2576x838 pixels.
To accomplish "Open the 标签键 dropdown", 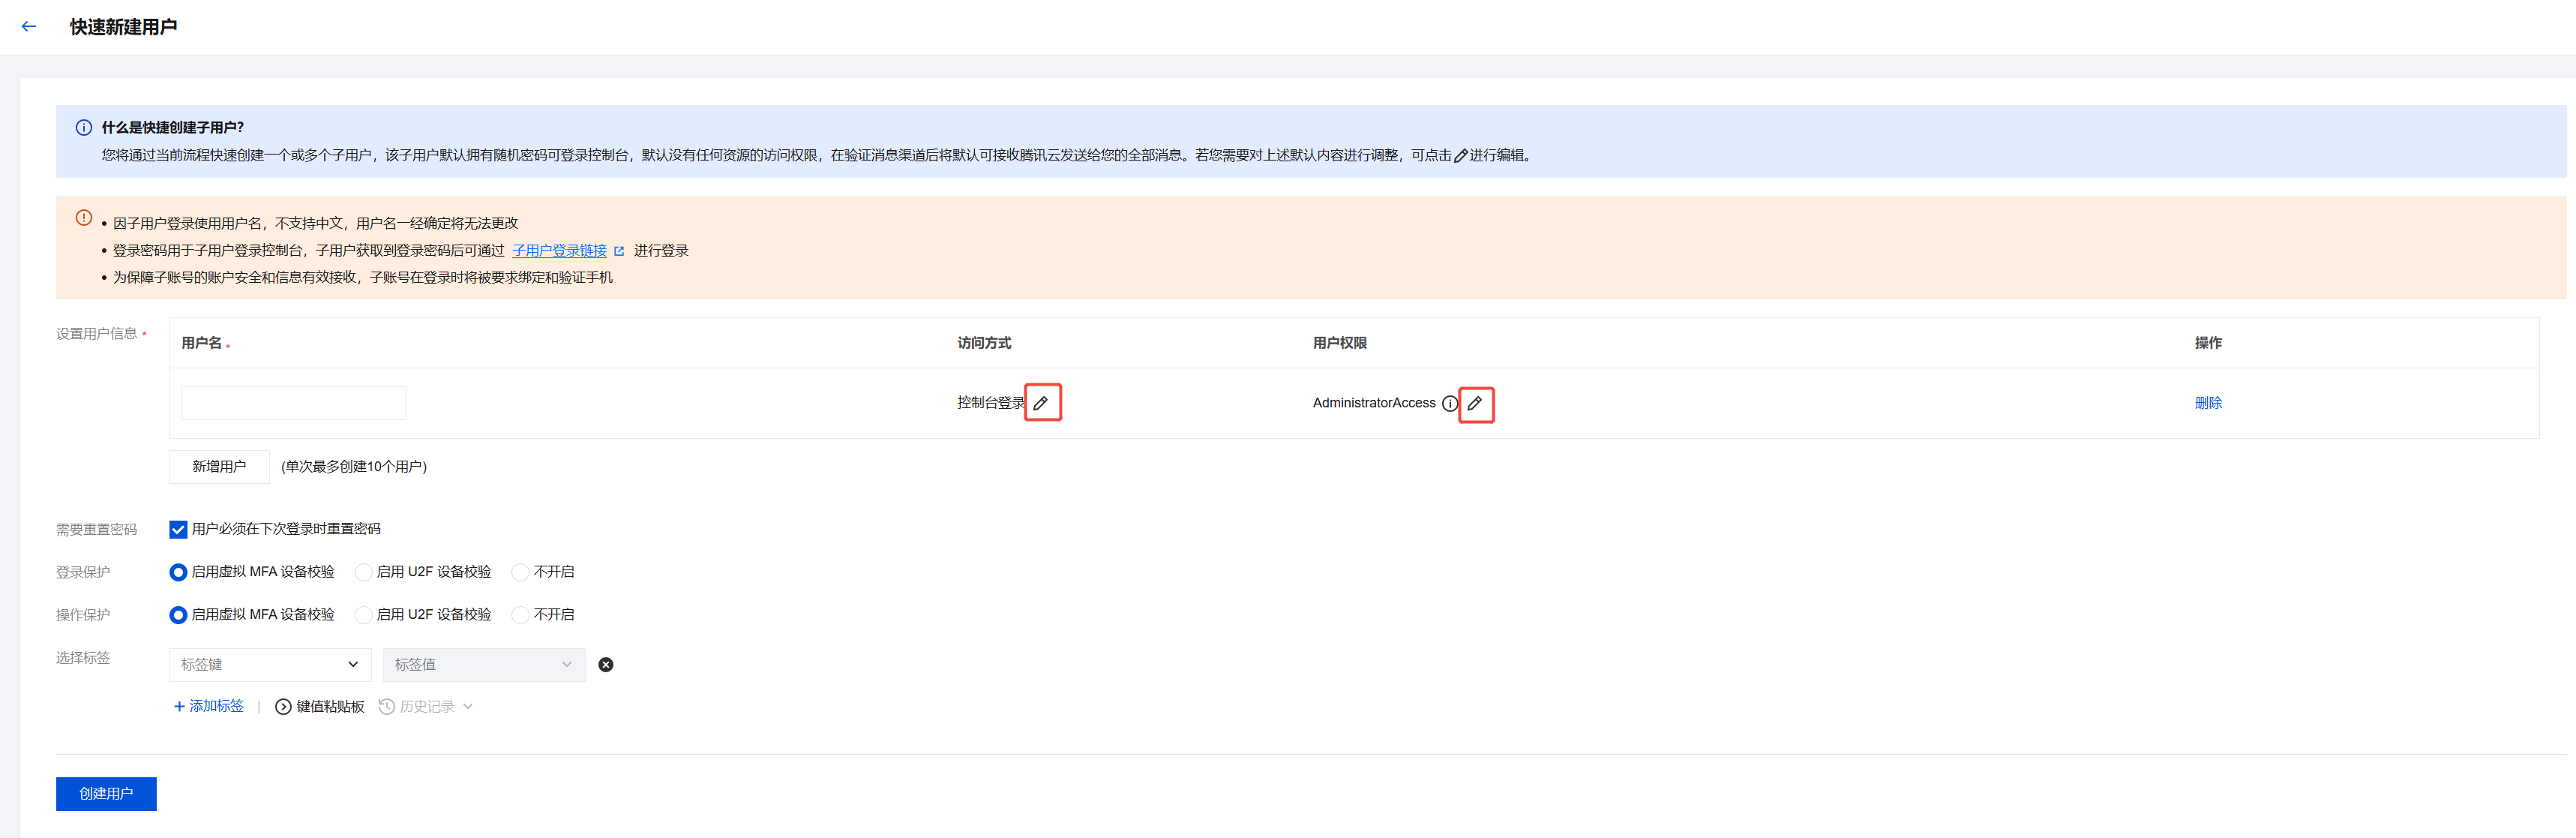I will 270,665.
